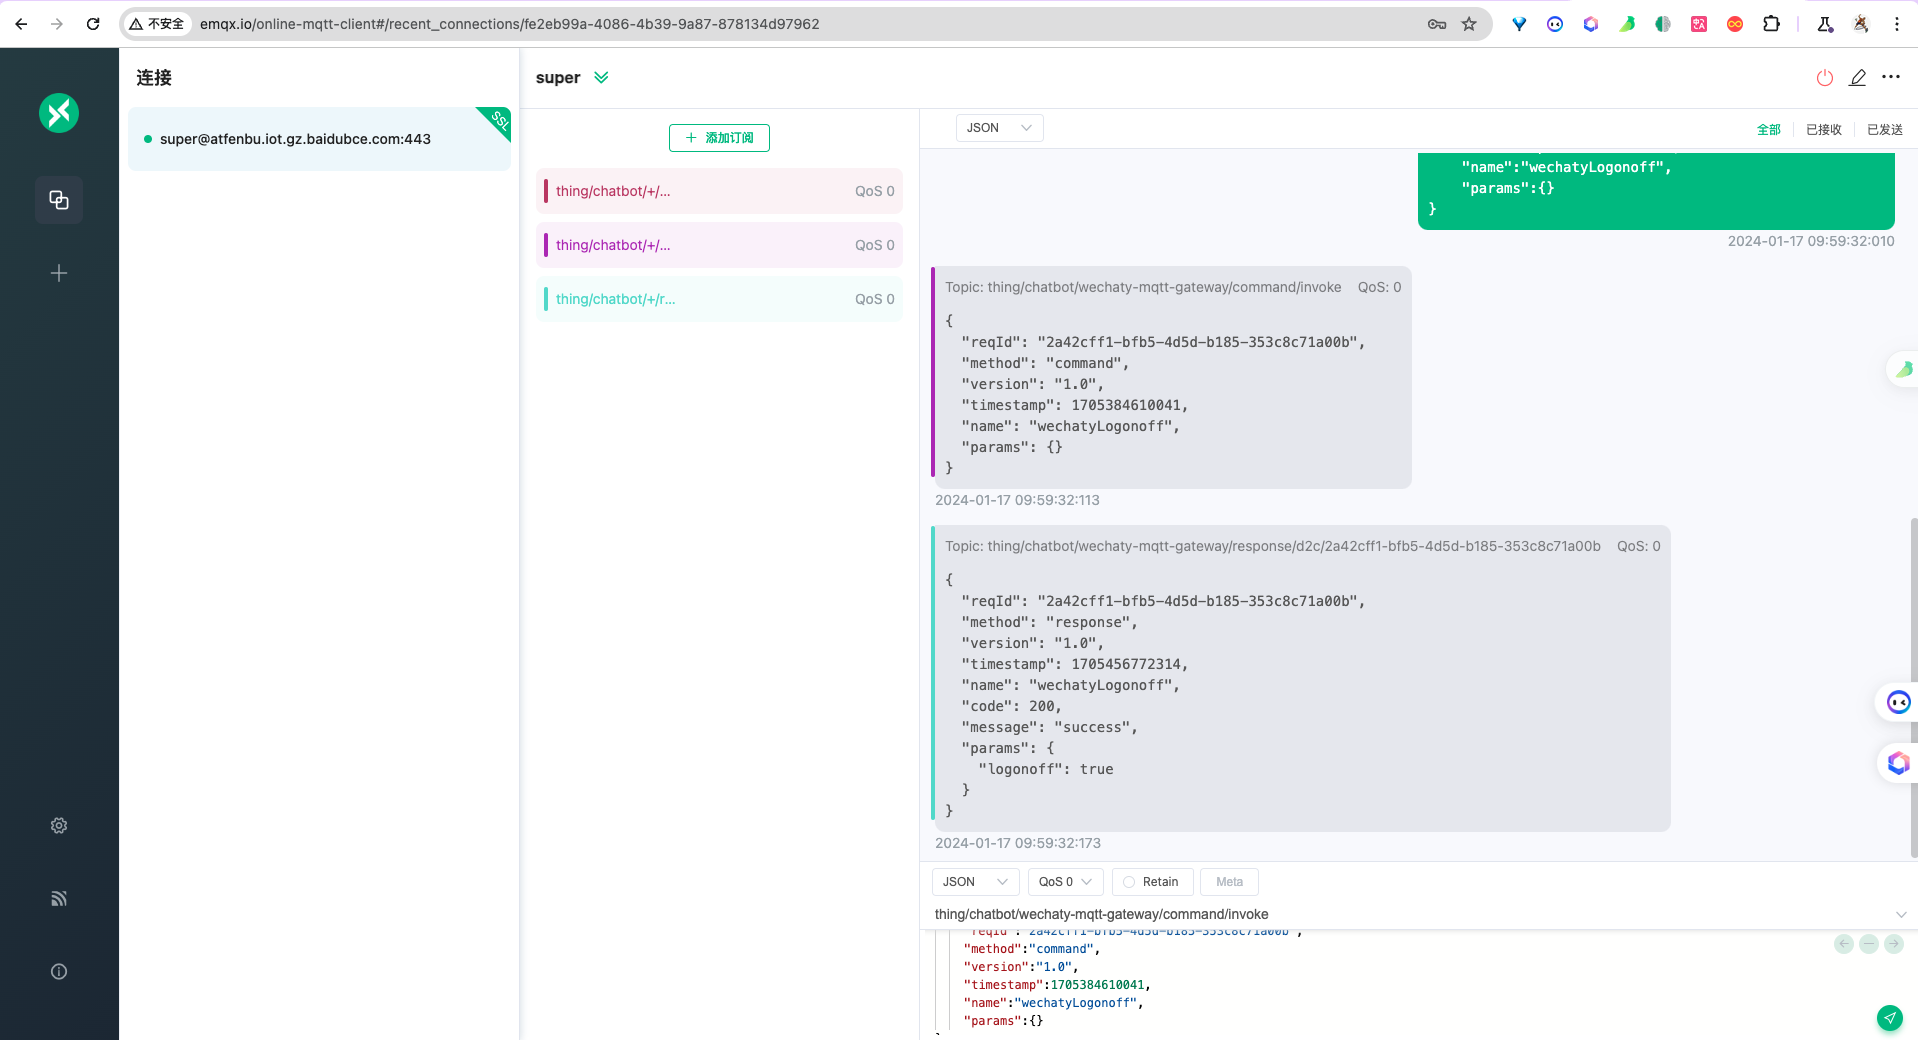Filter to received messages with 已接收
Image resolution: width=1918 pixels, height=1040 pixels.
pyautogui.click(x=1824, y=129)
